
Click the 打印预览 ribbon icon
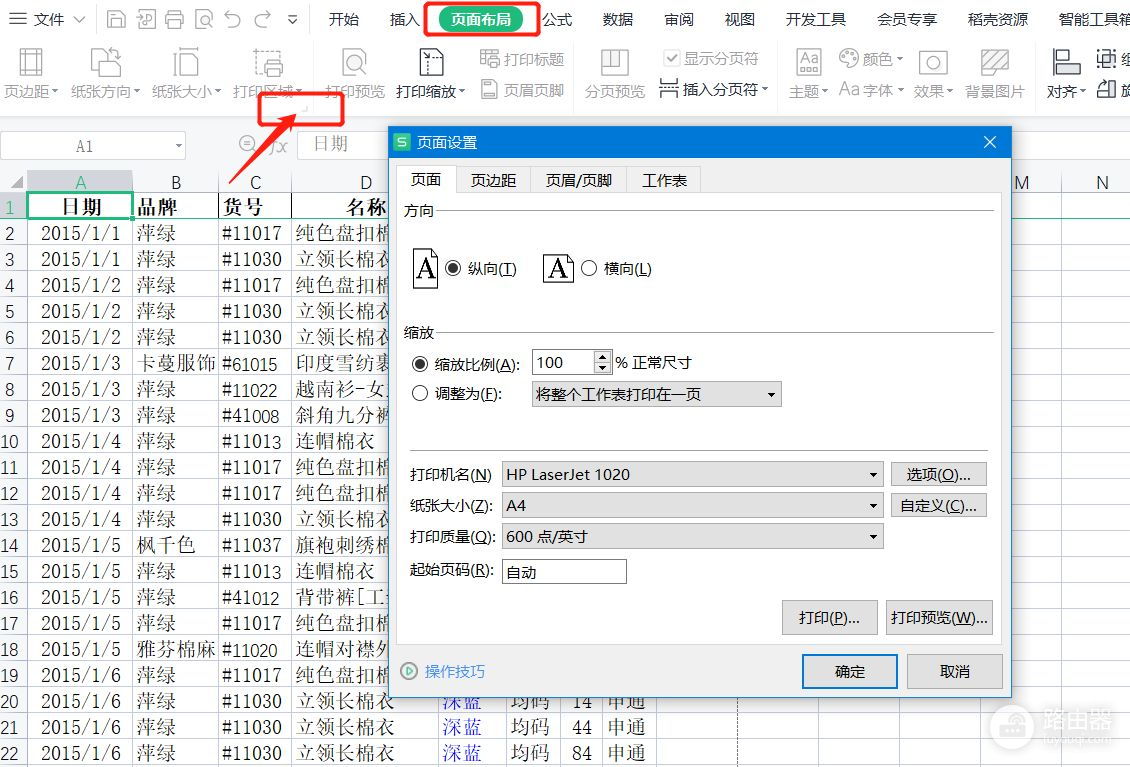click(354, 64)
